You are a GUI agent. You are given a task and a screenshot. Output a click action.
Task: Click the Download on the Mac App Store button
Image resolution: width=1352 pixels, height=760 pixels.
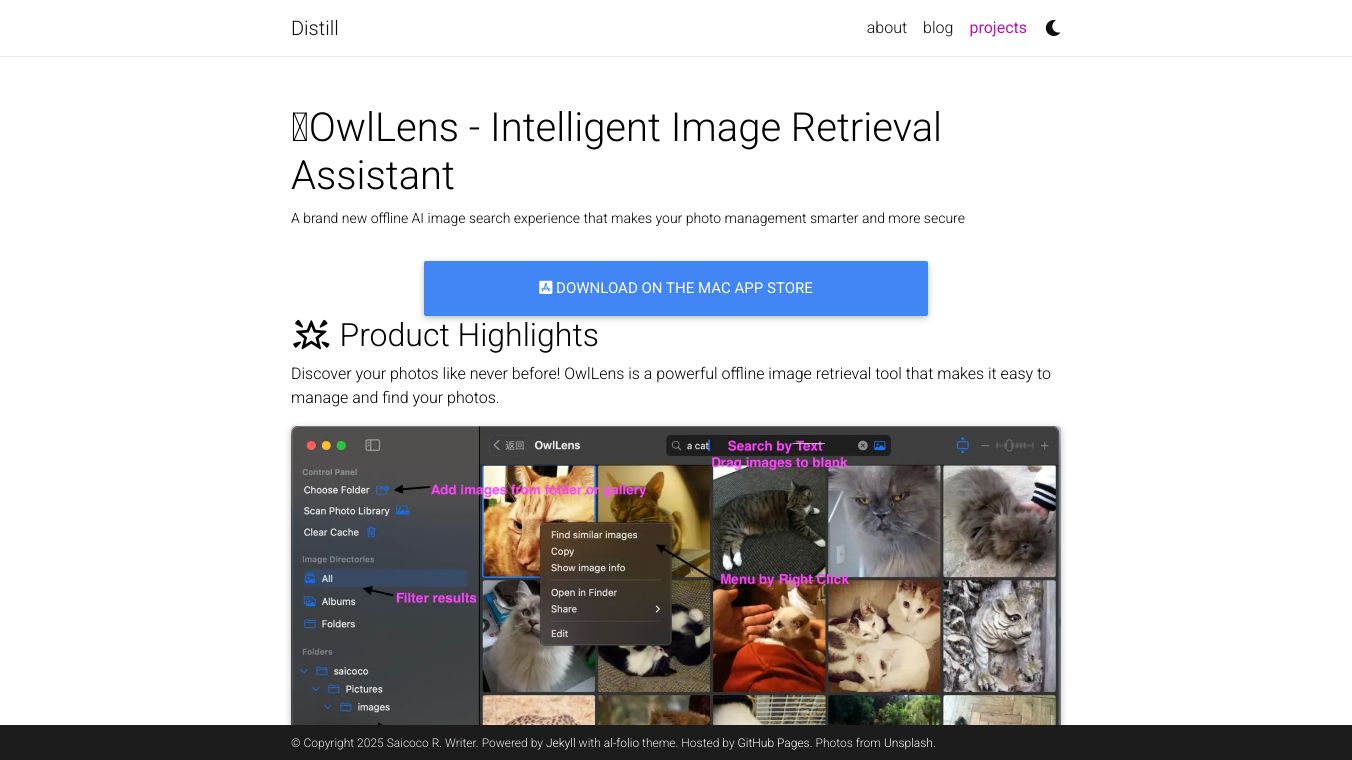coord(676,288)
